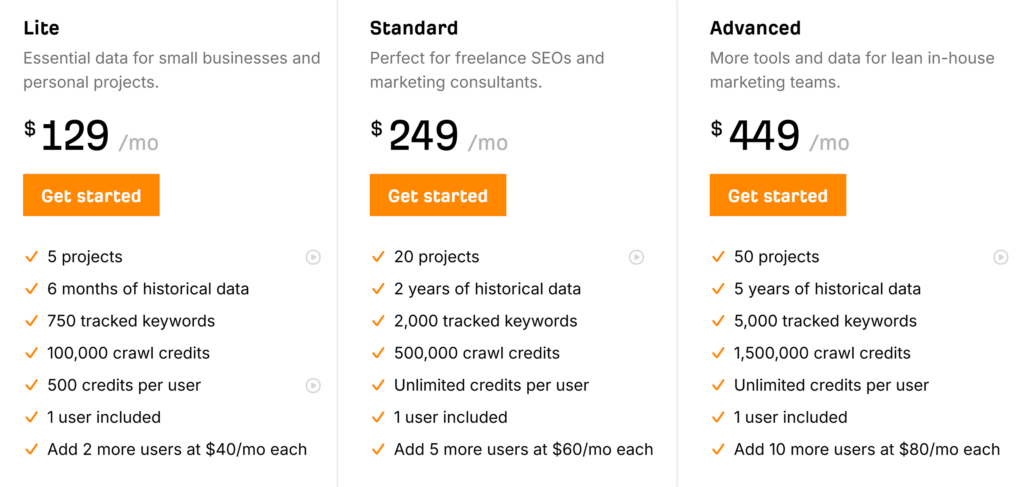This screenshot has width=1024, height=487.
Task: Click the checkmark beside "750 tracked keywords"
Action: (31, 321)
